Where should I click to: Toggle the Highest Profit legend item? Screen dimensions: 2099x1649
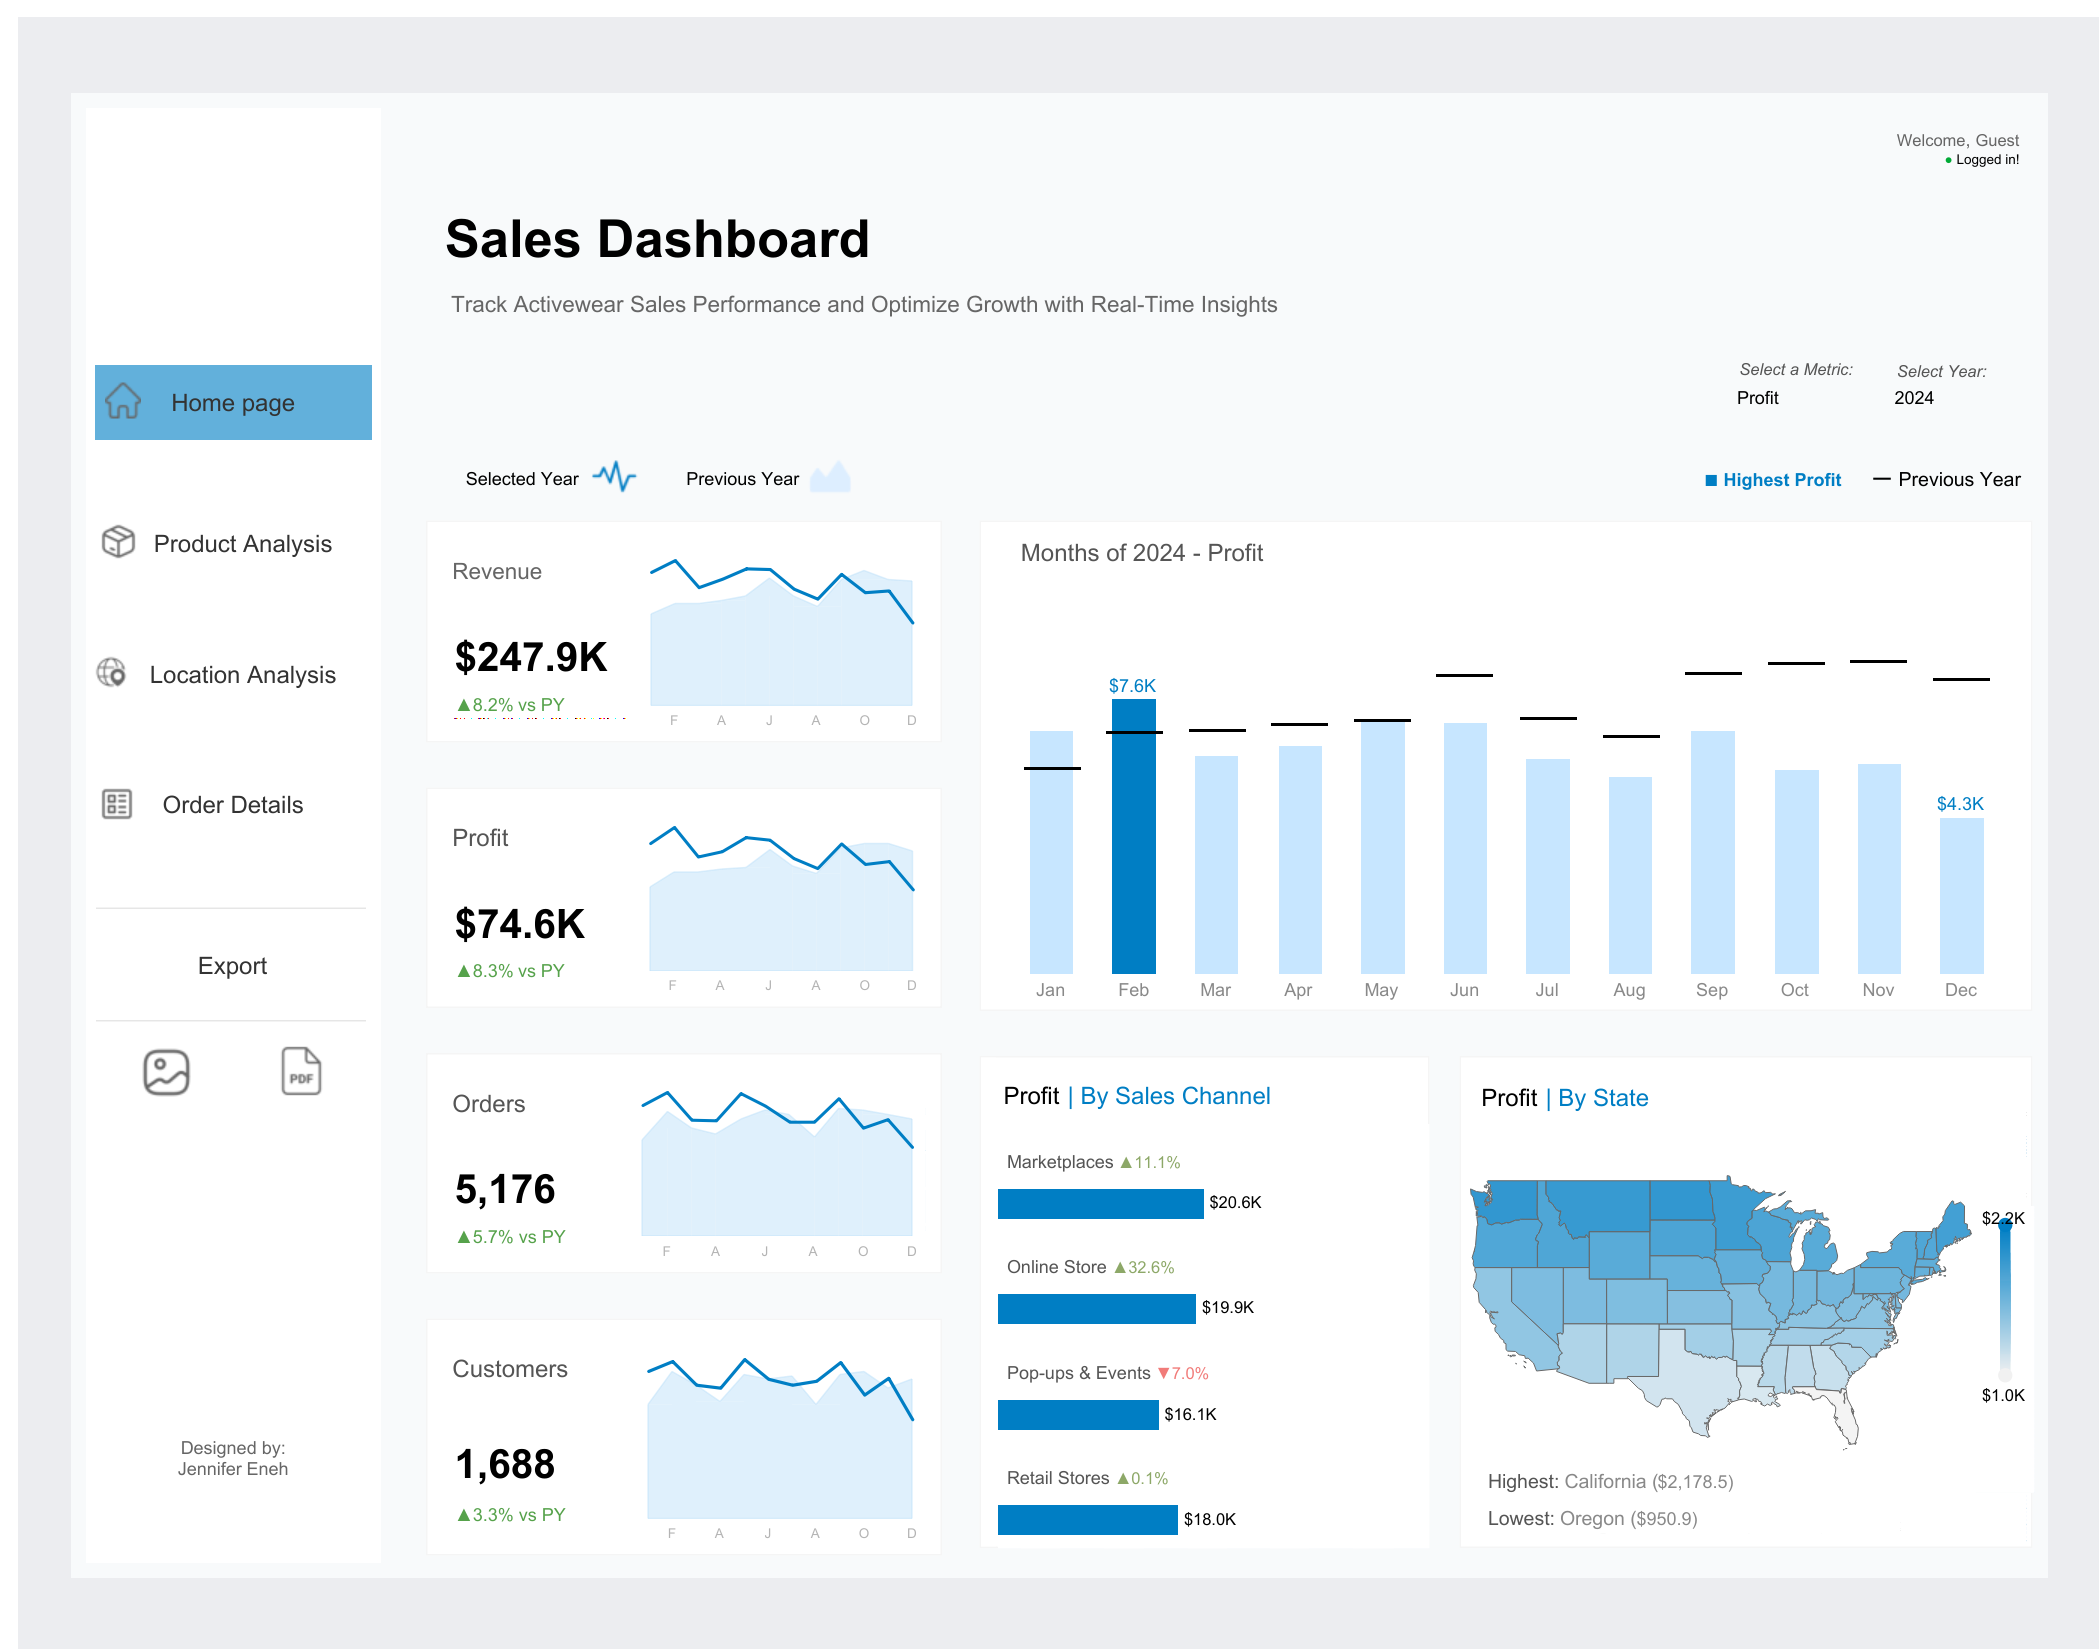coord(1773,480)
